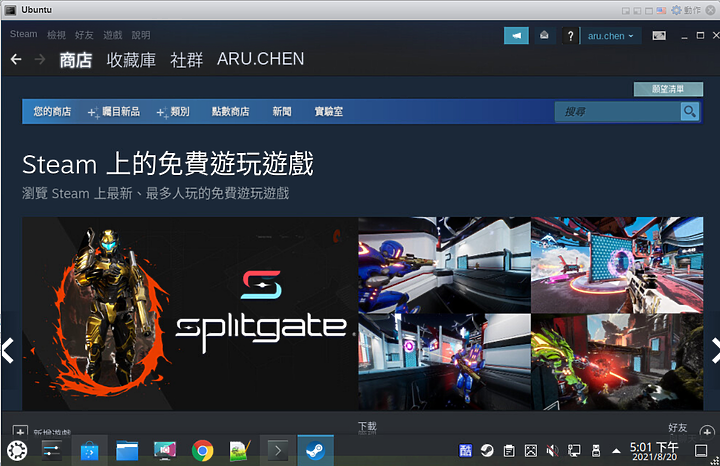Launch the Discover software store taskbar icon

(x=90, y=451)
